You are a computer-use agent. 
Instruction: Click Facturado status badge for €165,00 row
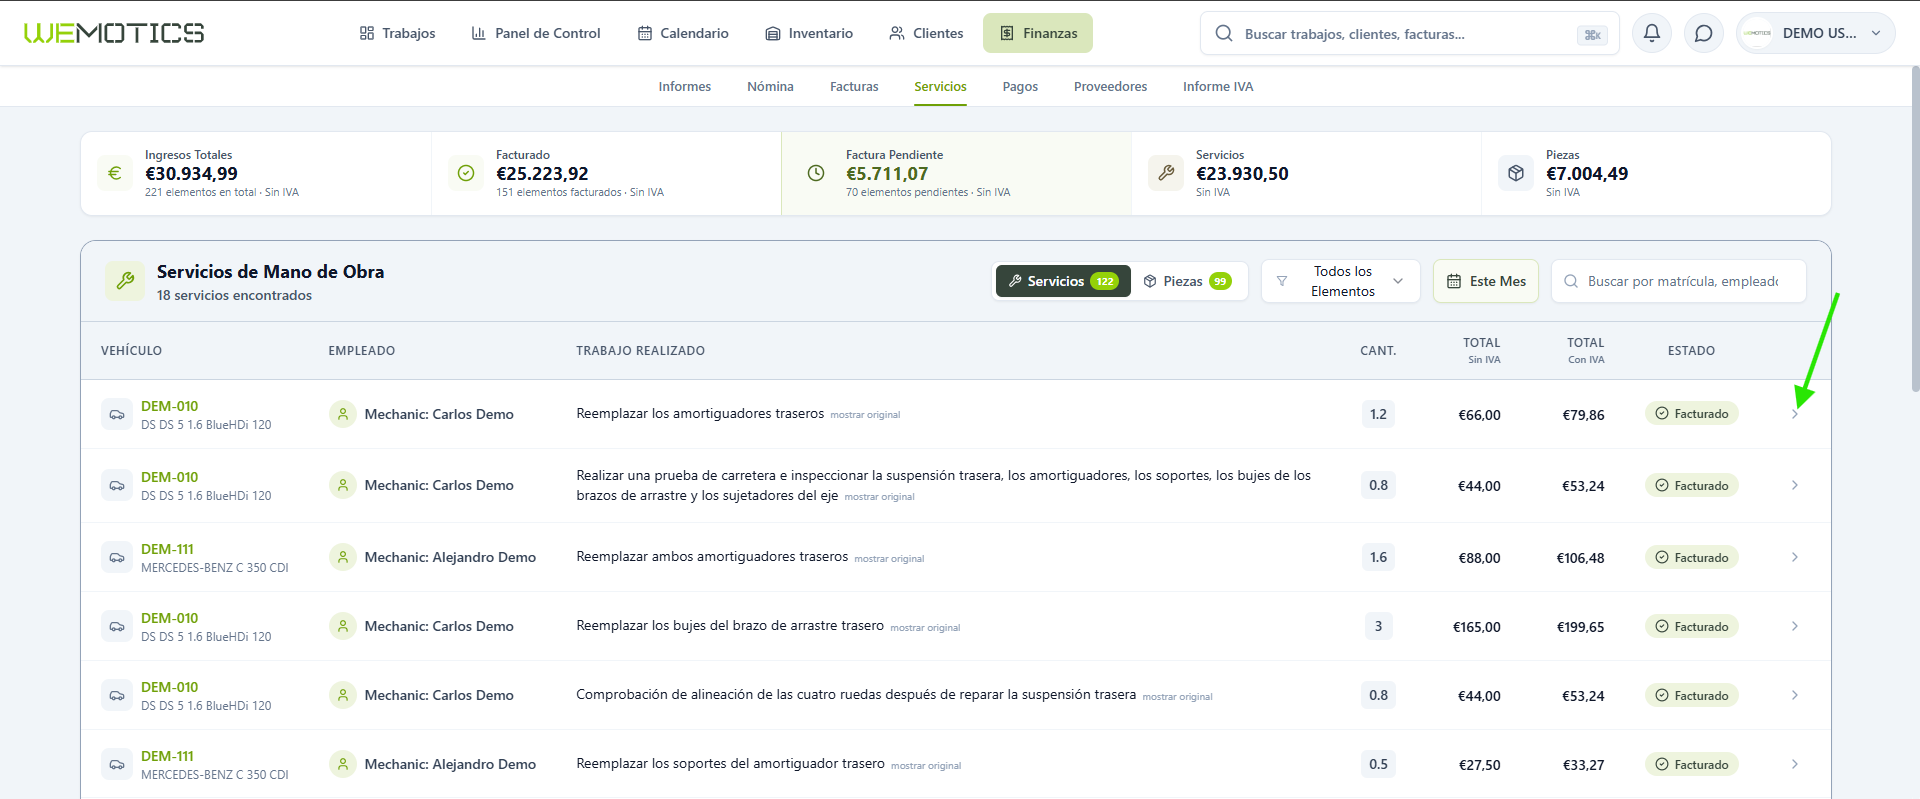(1691, 626)
